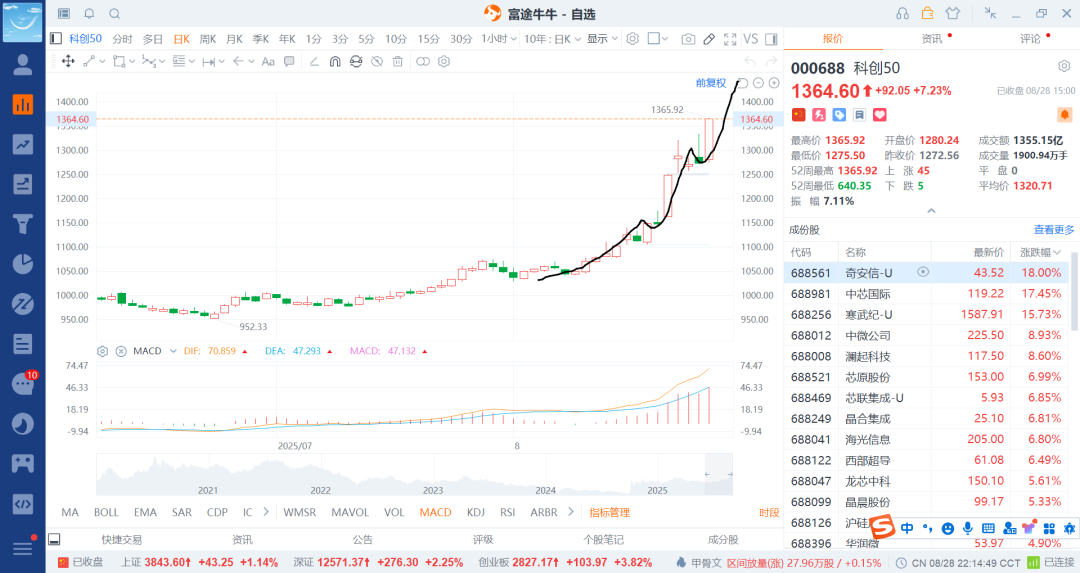Toggle the quick trade panel icon at bottom-left

pos(54,539)
